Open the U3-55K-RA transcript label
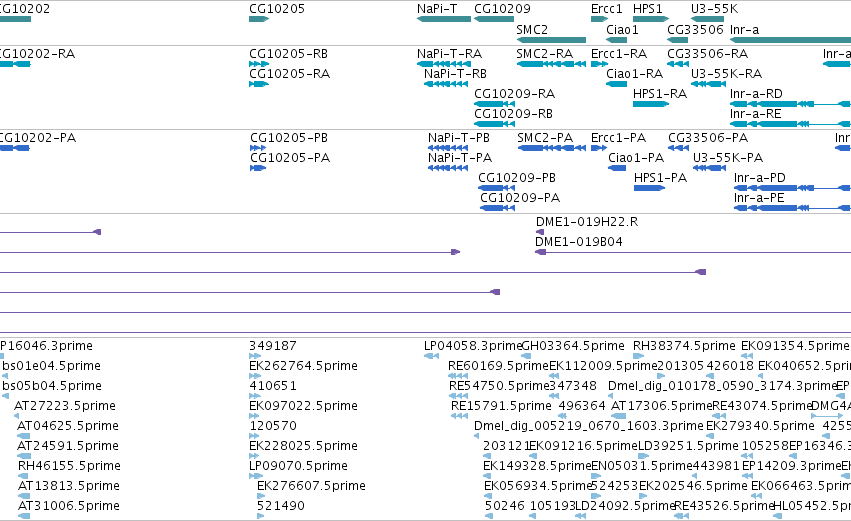Viewport: 851px width, 521px height. (726, 74)
